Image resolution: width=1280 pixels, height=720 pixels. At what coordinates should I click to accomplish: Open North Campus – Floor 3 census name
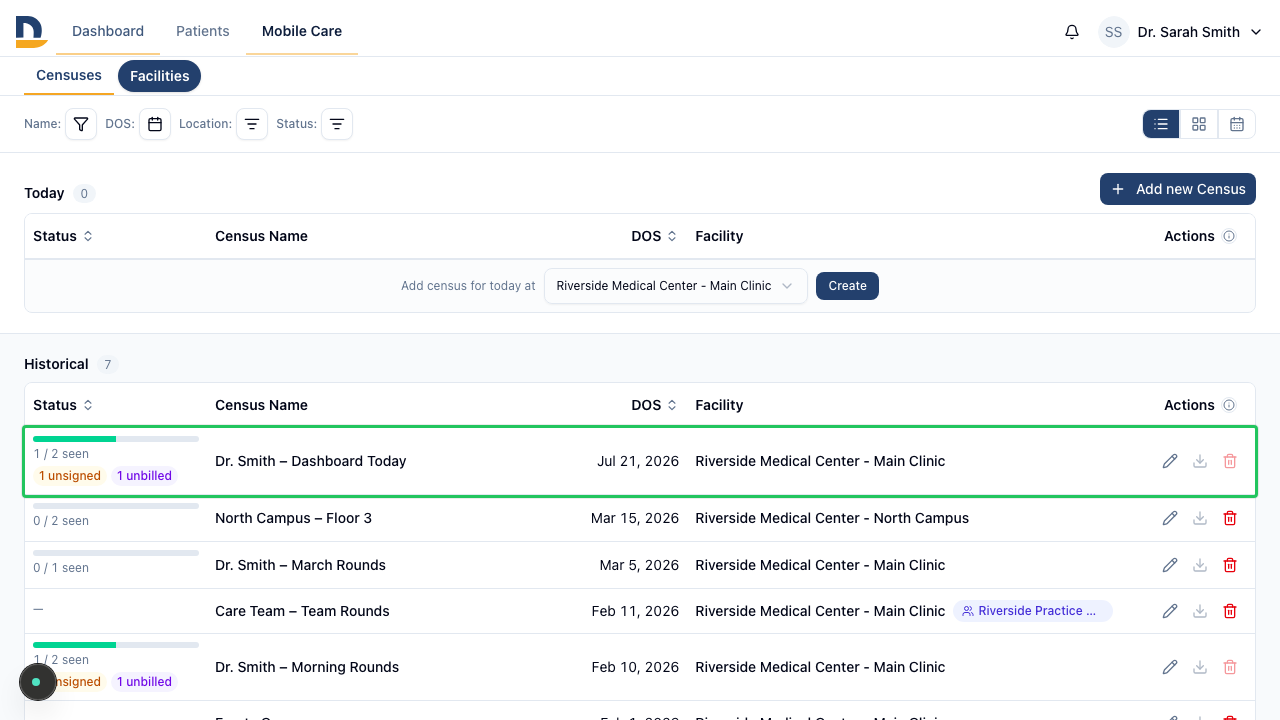(x=293, y=518)
